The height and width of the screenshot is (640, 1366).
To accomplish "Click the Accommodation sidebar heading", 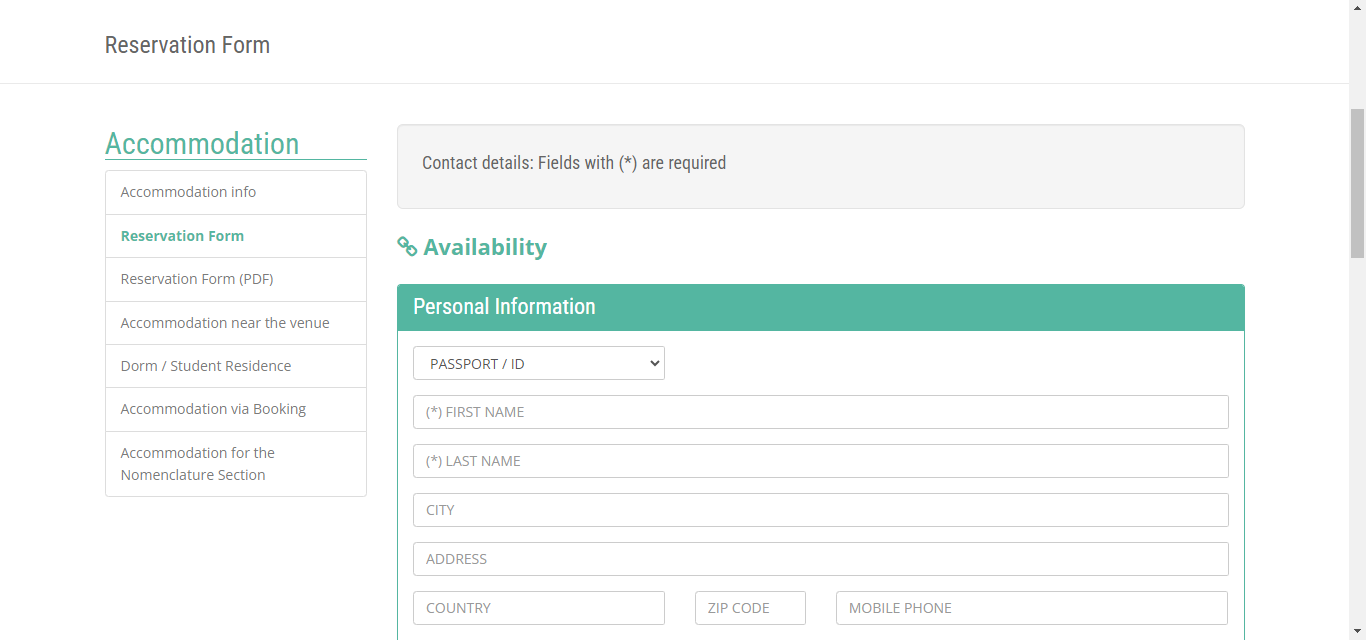I will click(202, 143).
